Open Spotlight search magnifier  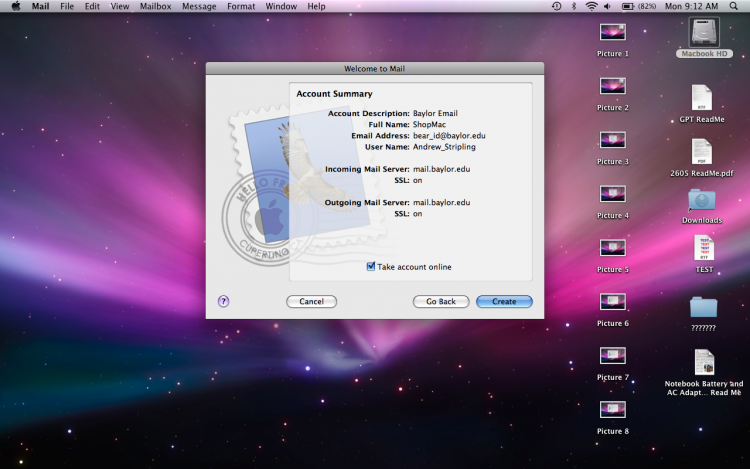coord(734,6)
